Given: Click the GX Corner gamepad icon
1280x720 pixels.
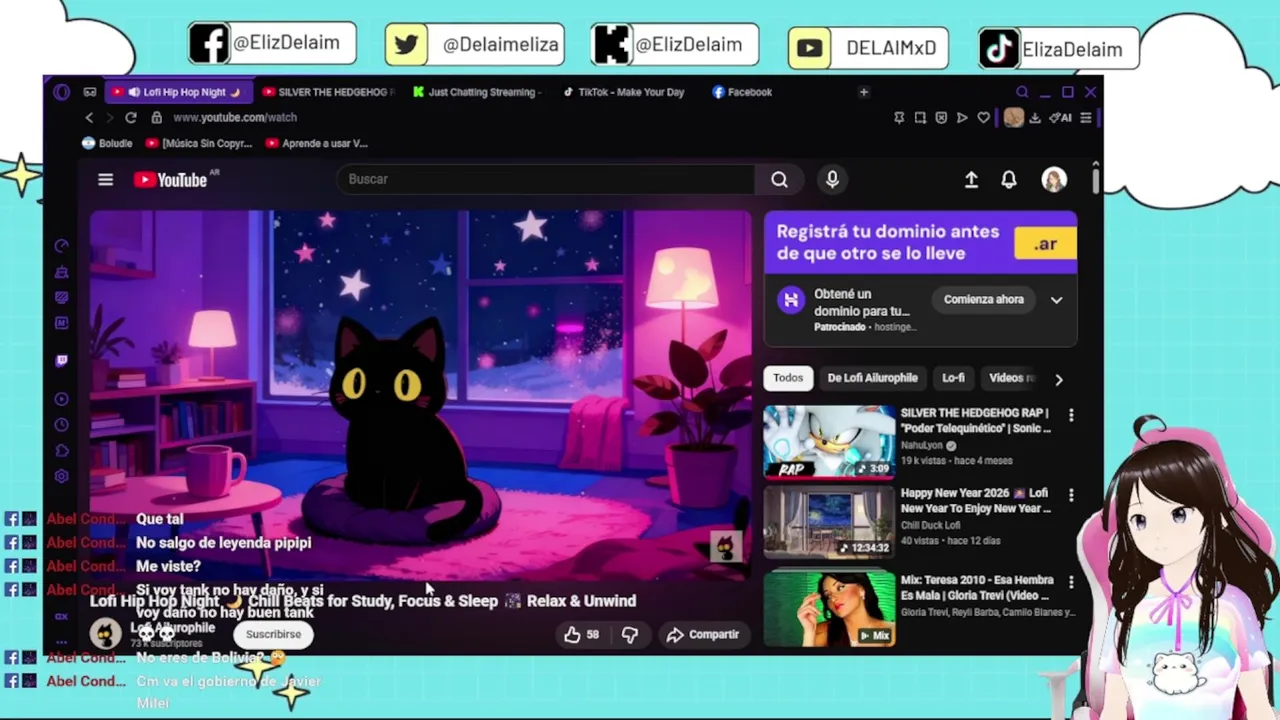Looking at the screenshot, I should [90, 92].
